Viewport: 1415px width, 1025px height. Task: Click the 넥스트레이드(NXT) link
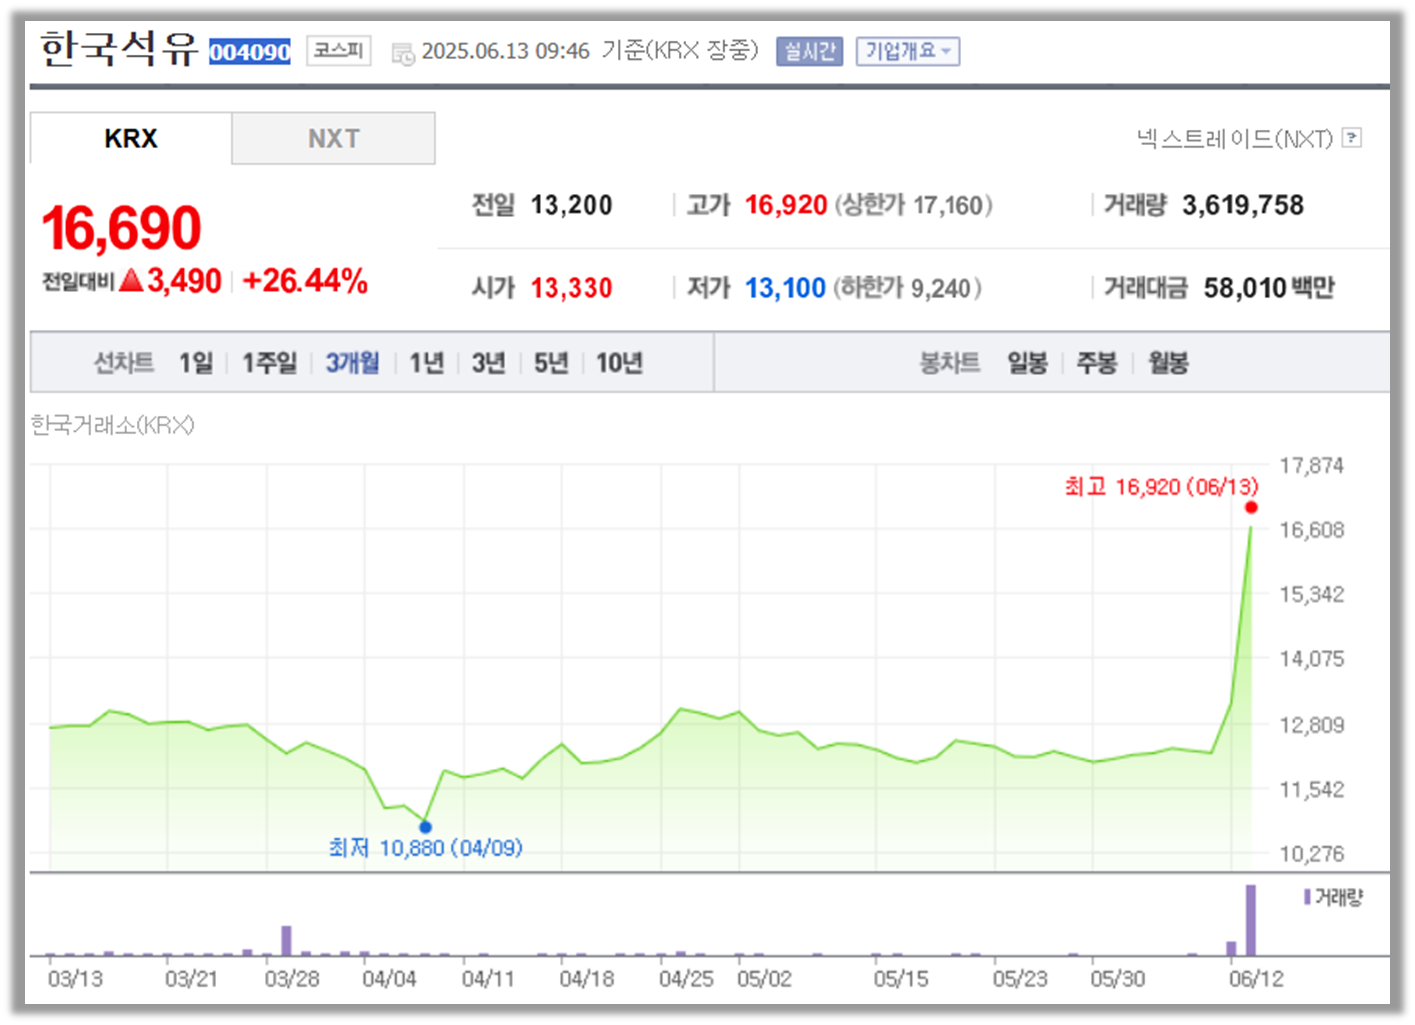coord(1235,138)
